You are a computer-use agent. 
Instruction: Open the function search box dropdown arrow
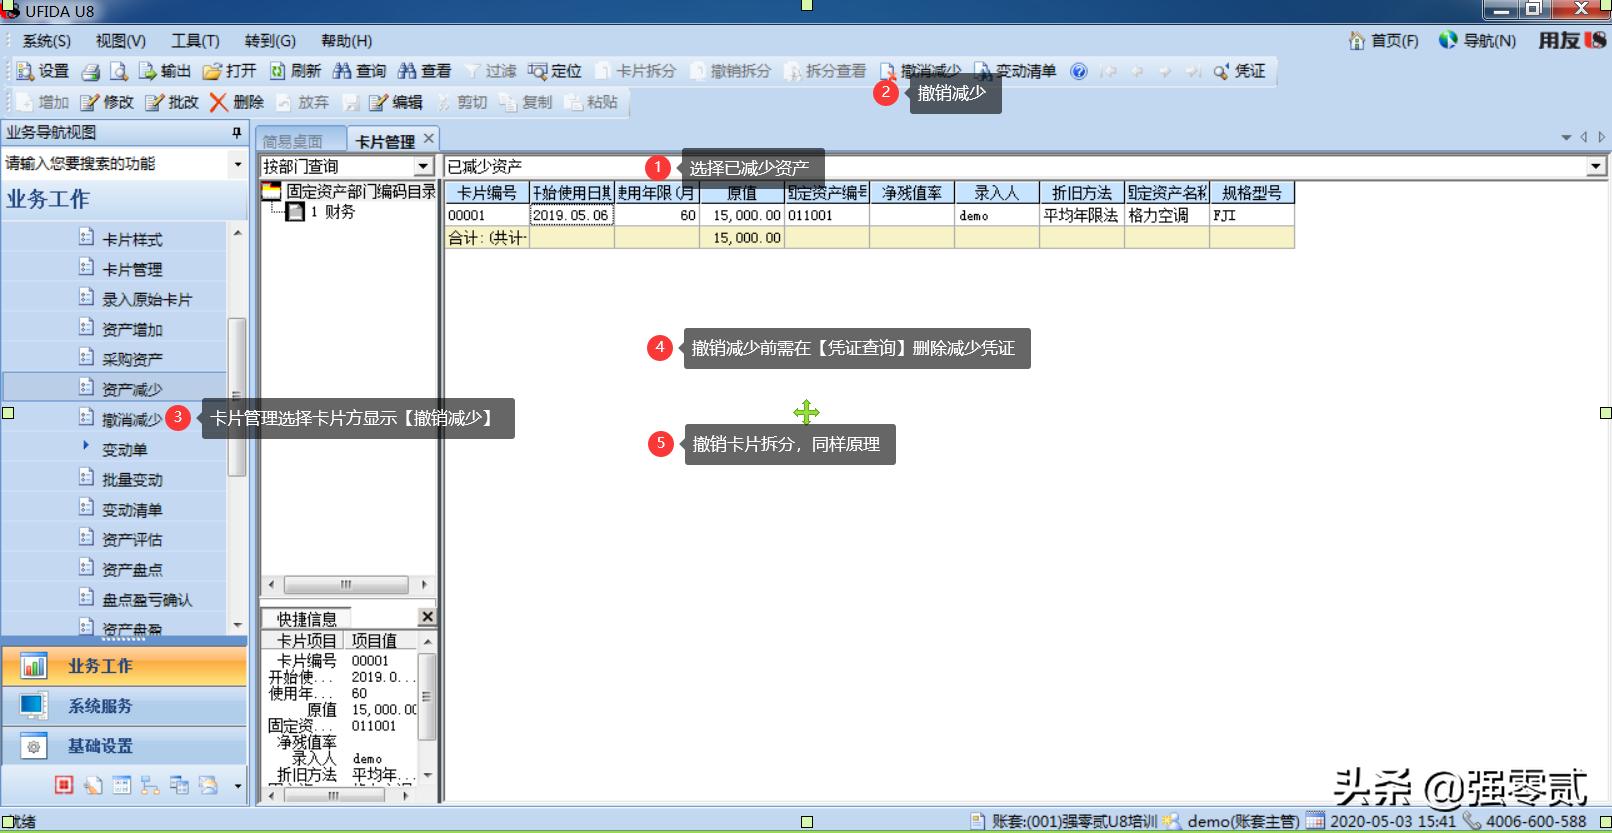[x=237, y=163]
